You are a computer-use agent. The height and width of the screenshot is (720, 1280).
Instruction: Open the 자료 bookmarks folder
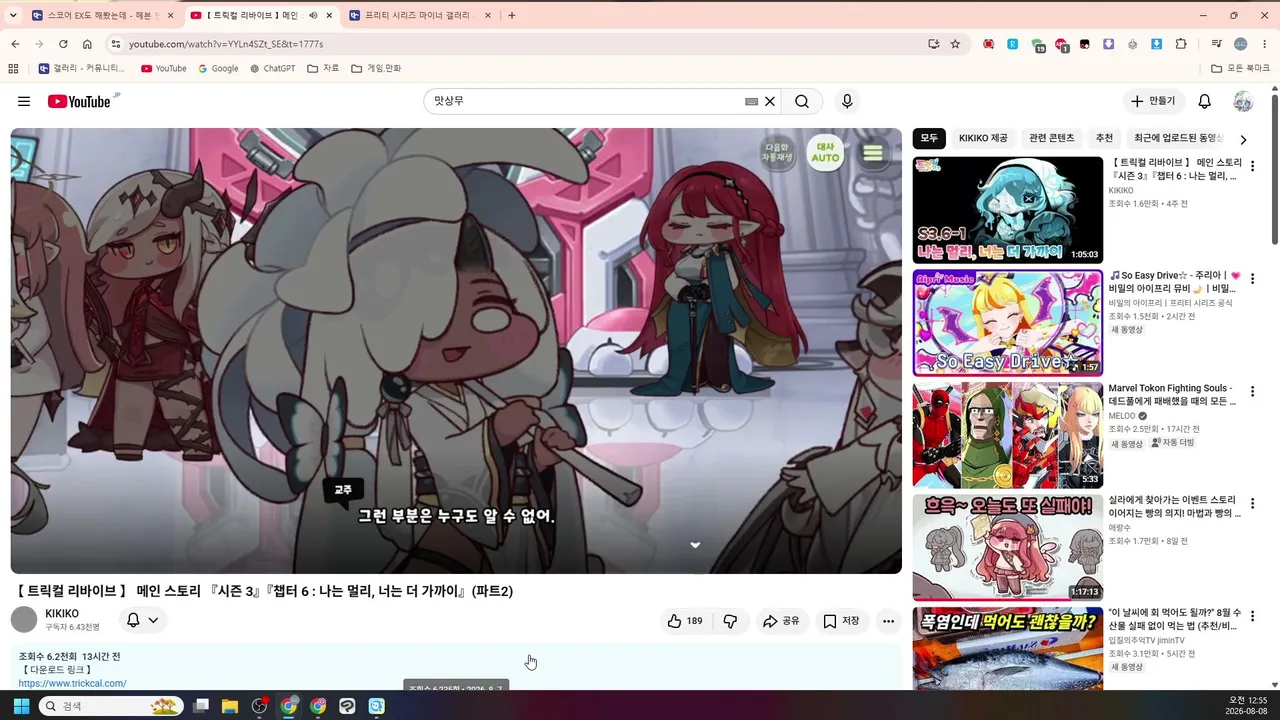tap(323, 68)
